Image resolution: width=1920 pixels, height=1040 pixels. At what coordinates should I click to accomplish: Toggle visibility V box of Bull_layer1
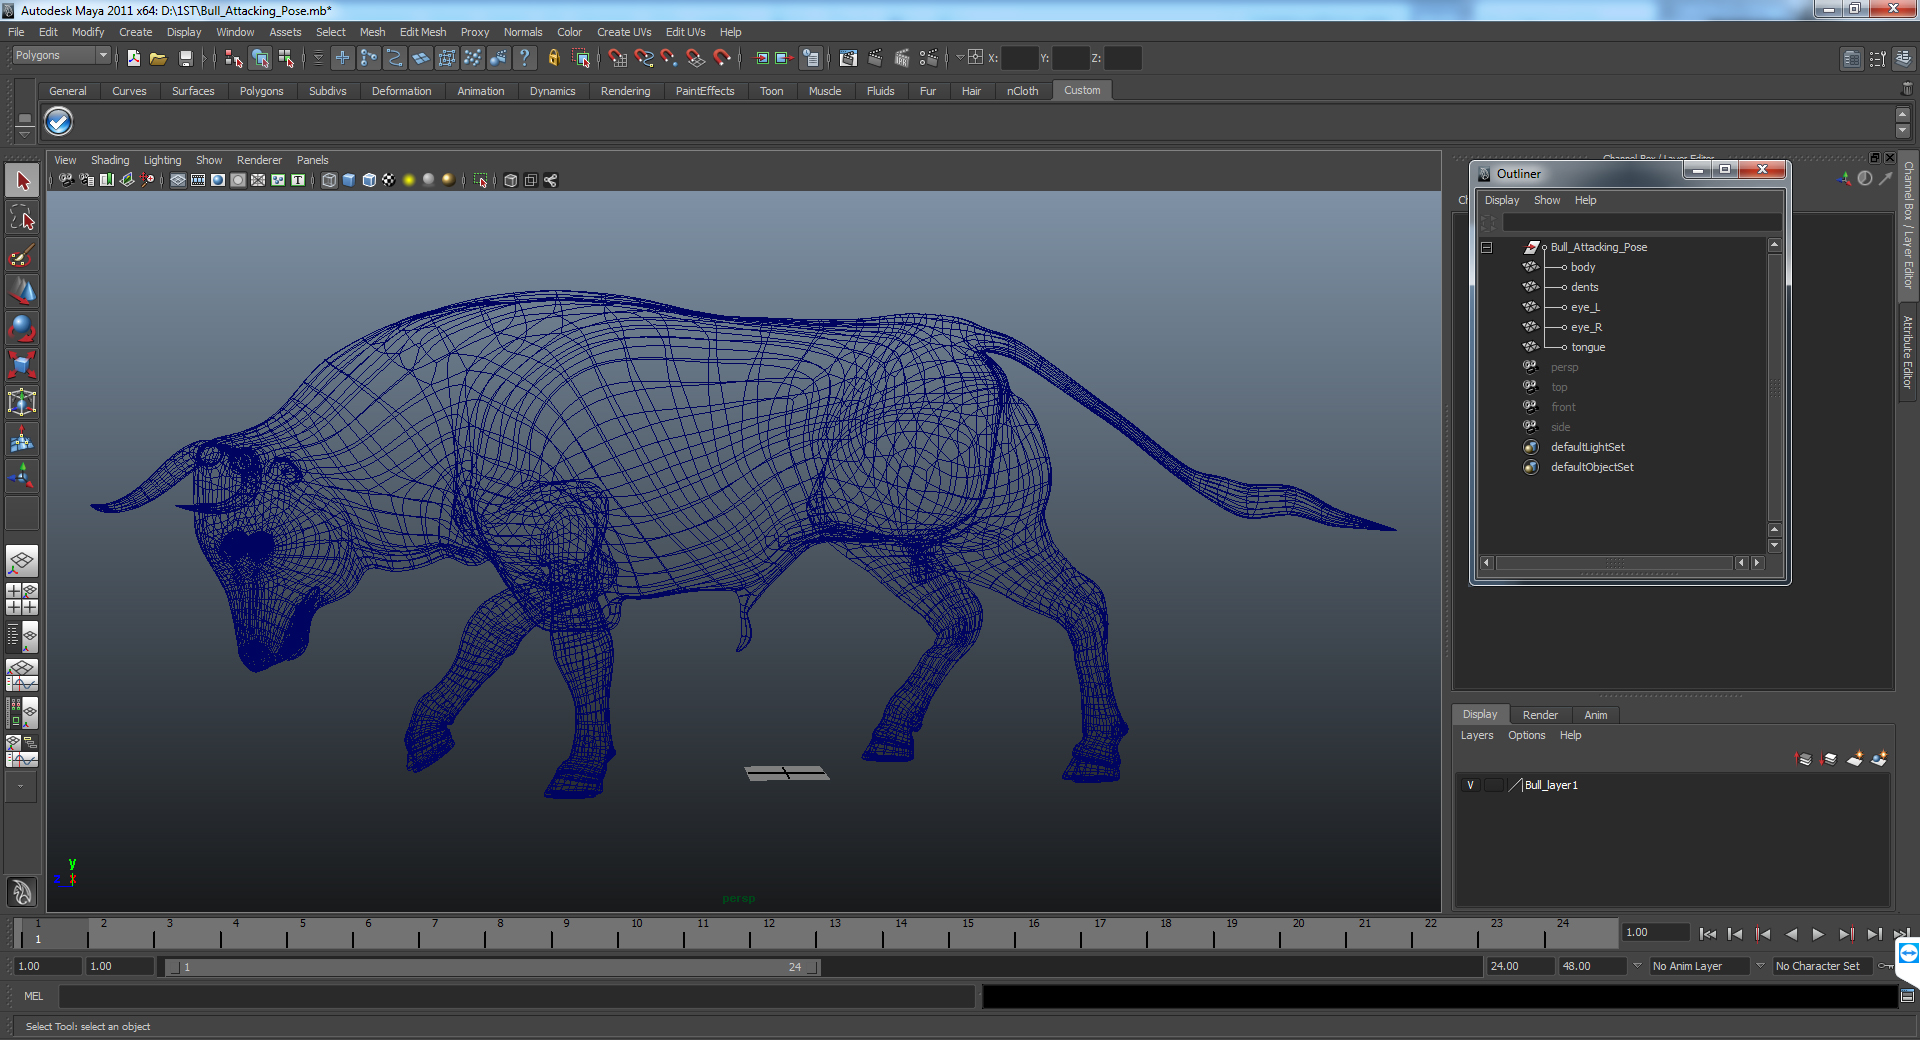click(1470, 785)
